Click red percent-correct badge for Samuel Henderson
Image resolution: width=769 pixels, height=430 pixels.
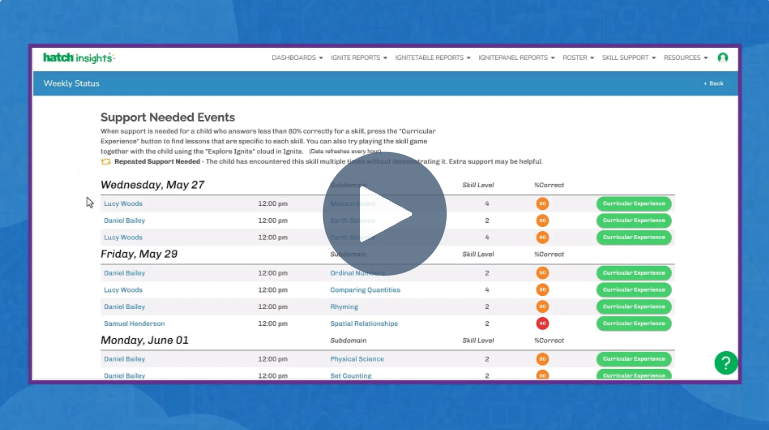point(542,324)
